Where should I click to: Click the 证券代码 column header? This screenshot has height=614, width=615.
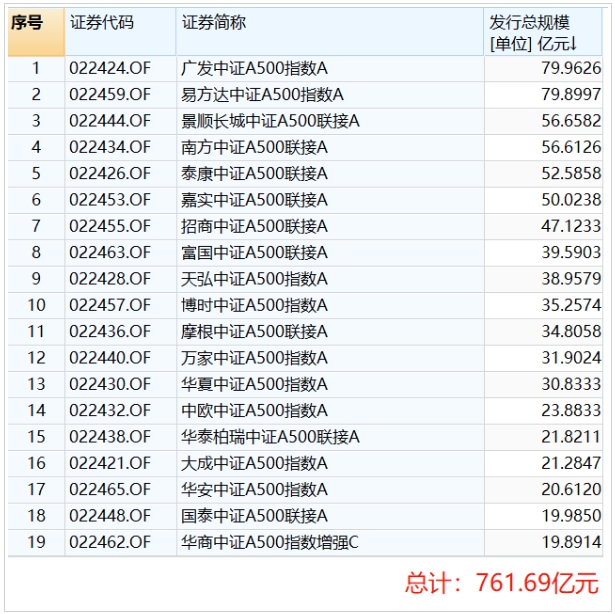point(120,32)
